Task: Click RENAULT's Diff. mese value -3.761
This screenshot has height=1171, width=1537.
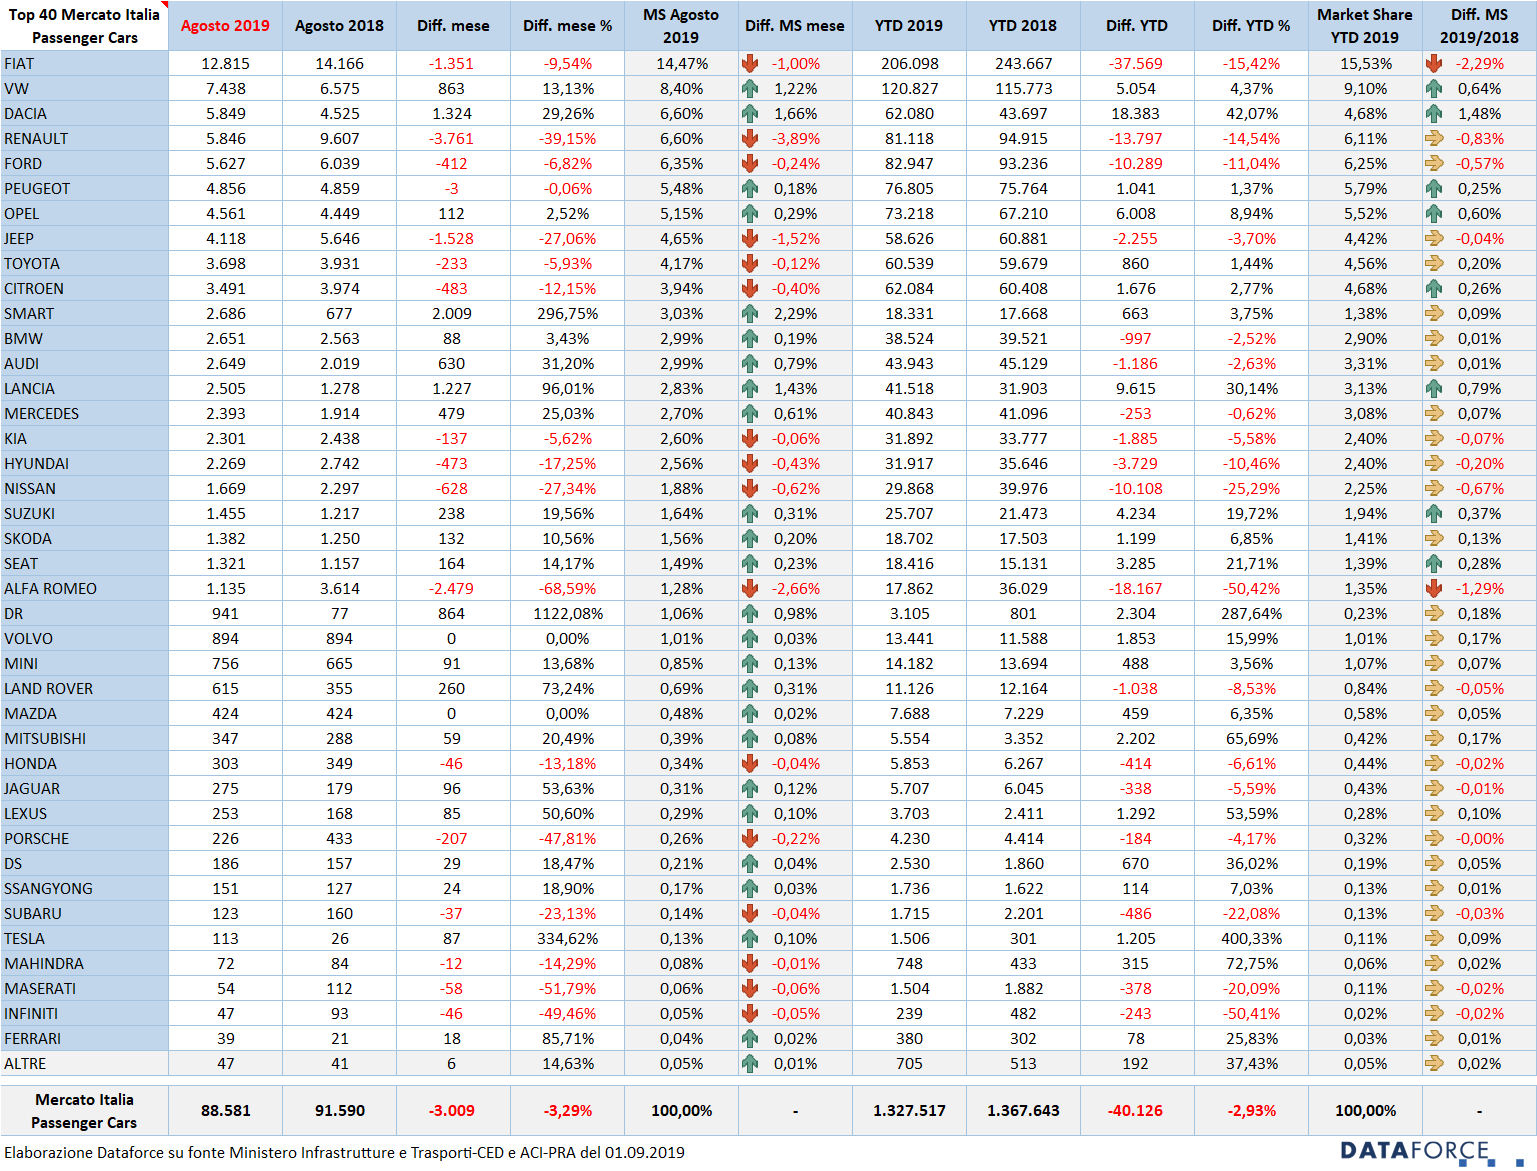Action: (x=451, y=138)
